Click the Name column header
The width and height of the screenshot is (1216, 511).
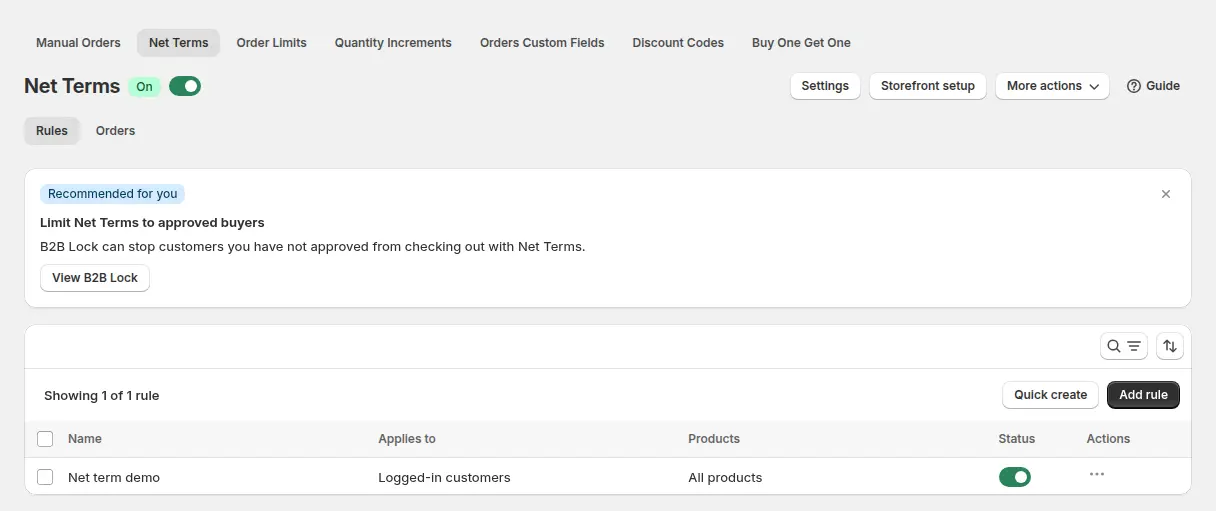coord(85,439)
